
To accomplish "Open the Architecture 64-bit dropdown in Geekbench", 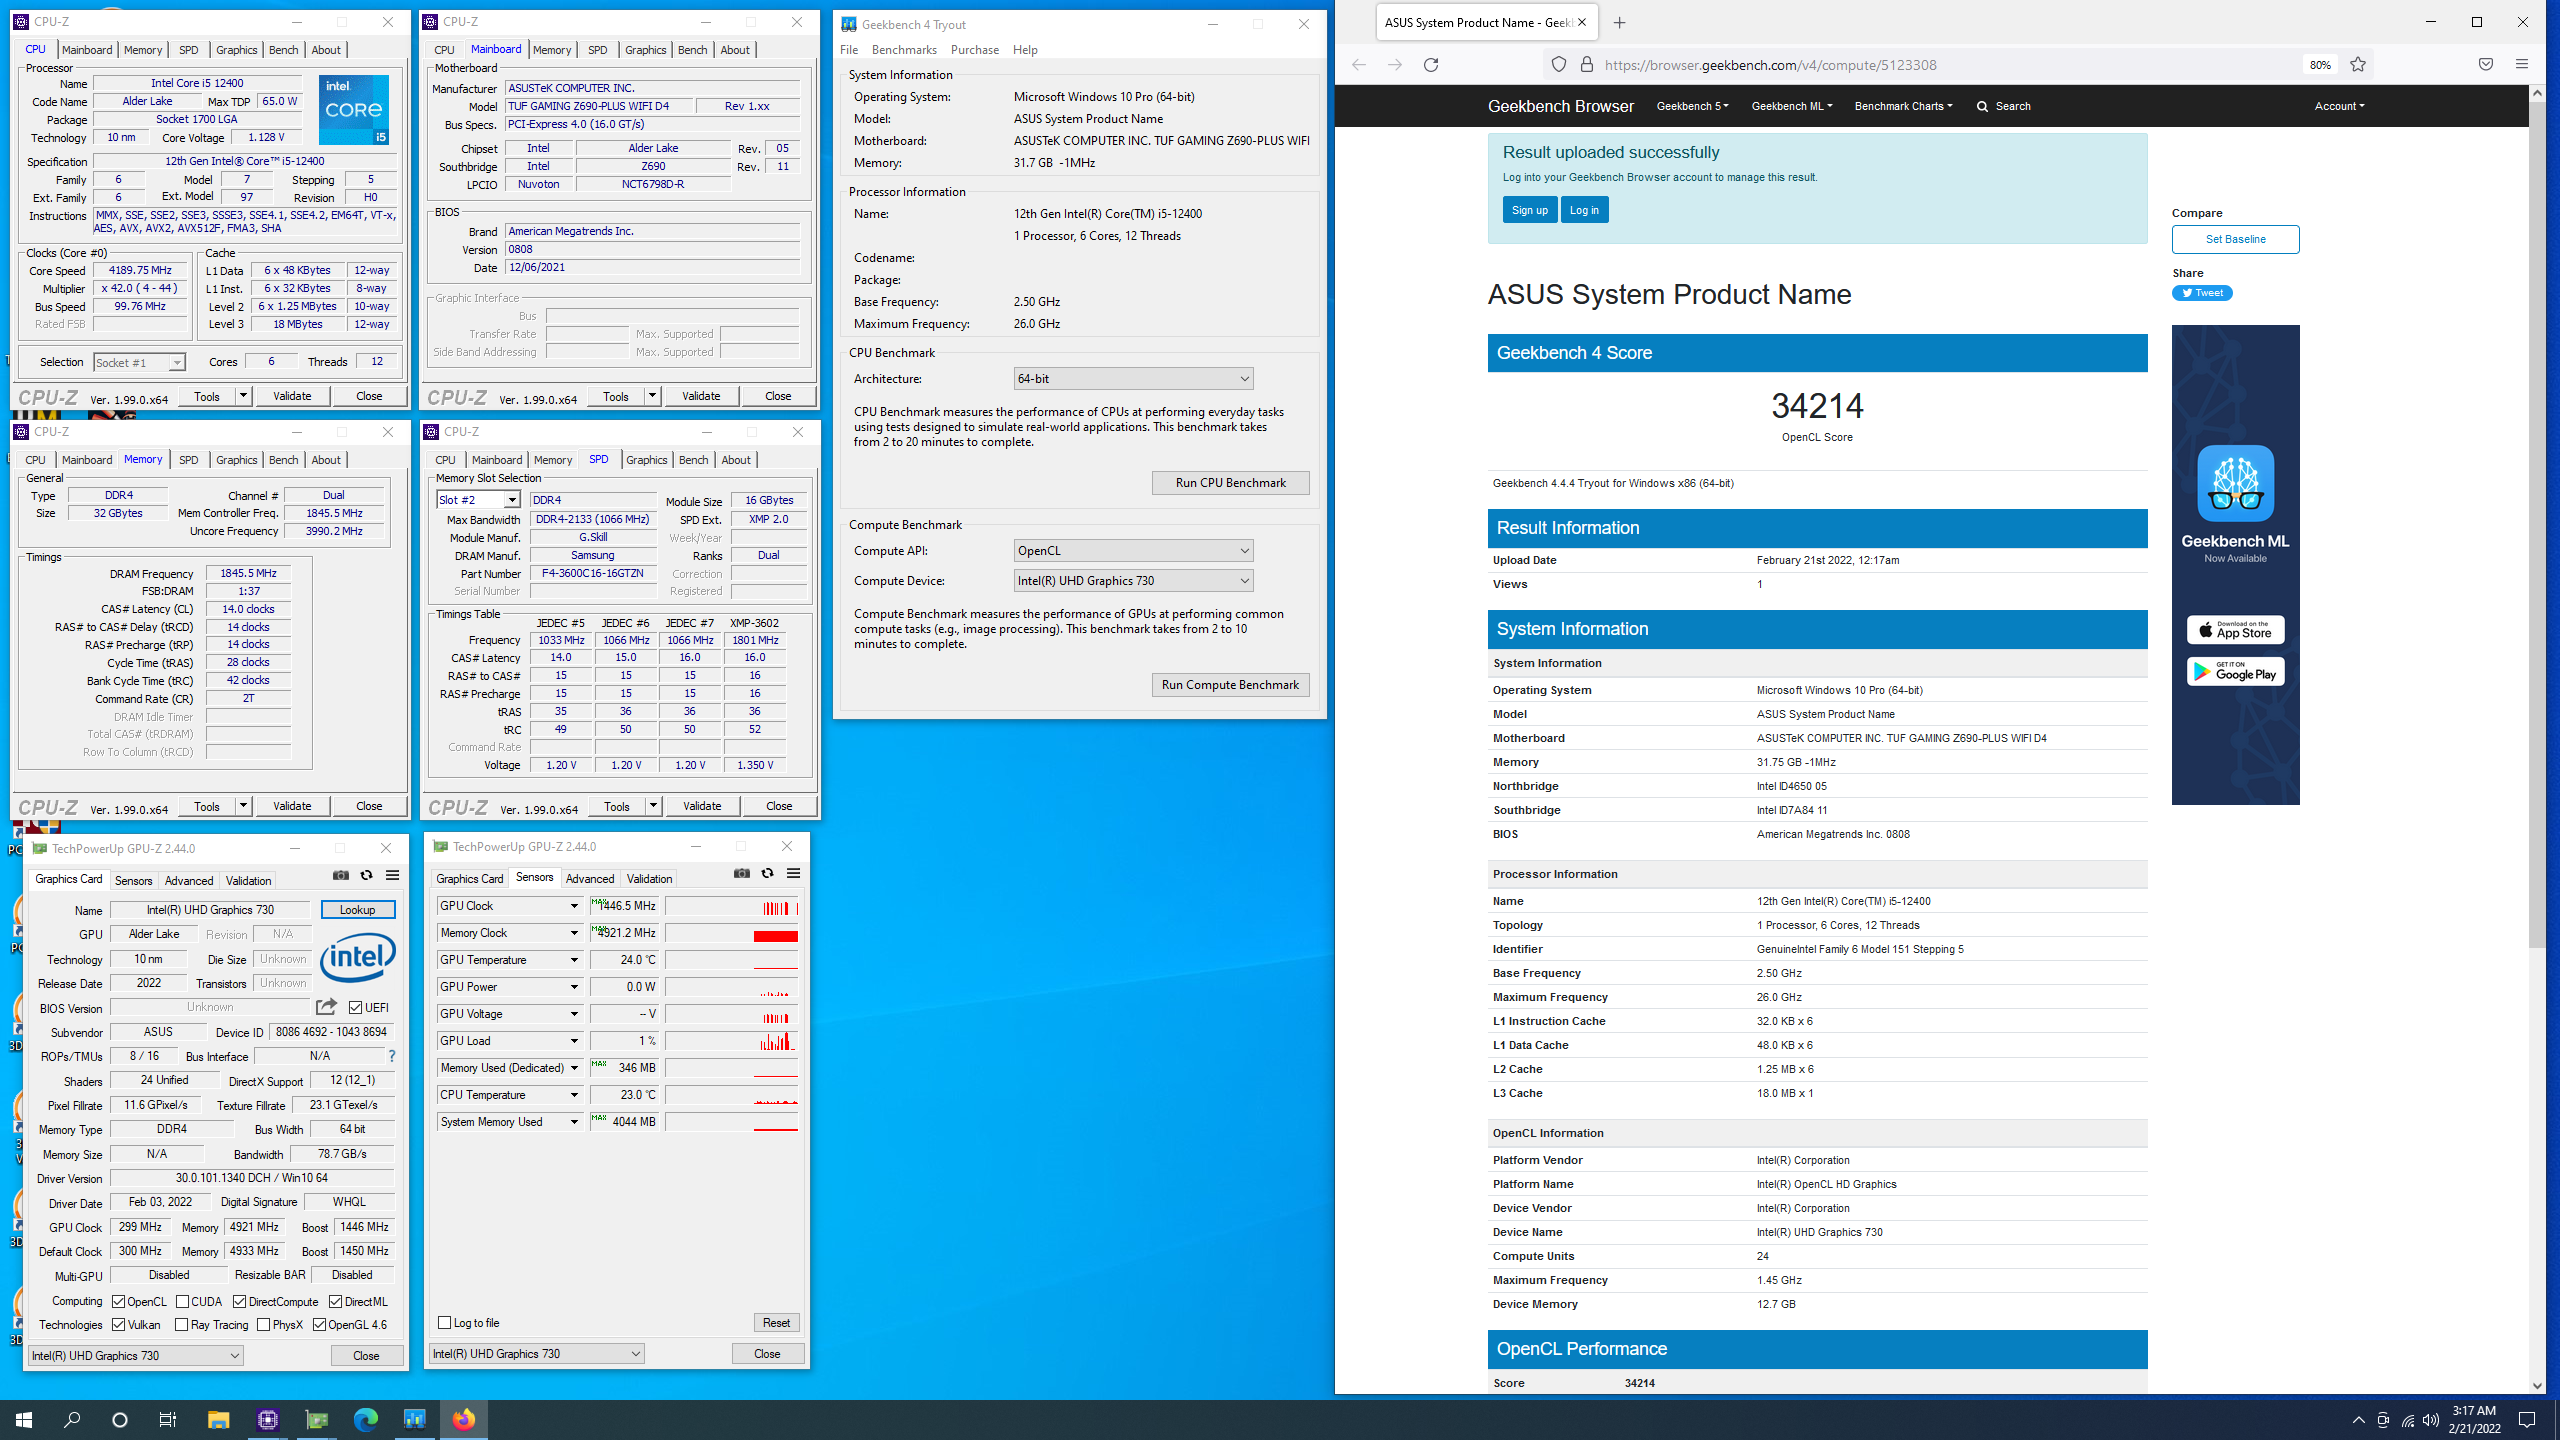I will 1133,379.
